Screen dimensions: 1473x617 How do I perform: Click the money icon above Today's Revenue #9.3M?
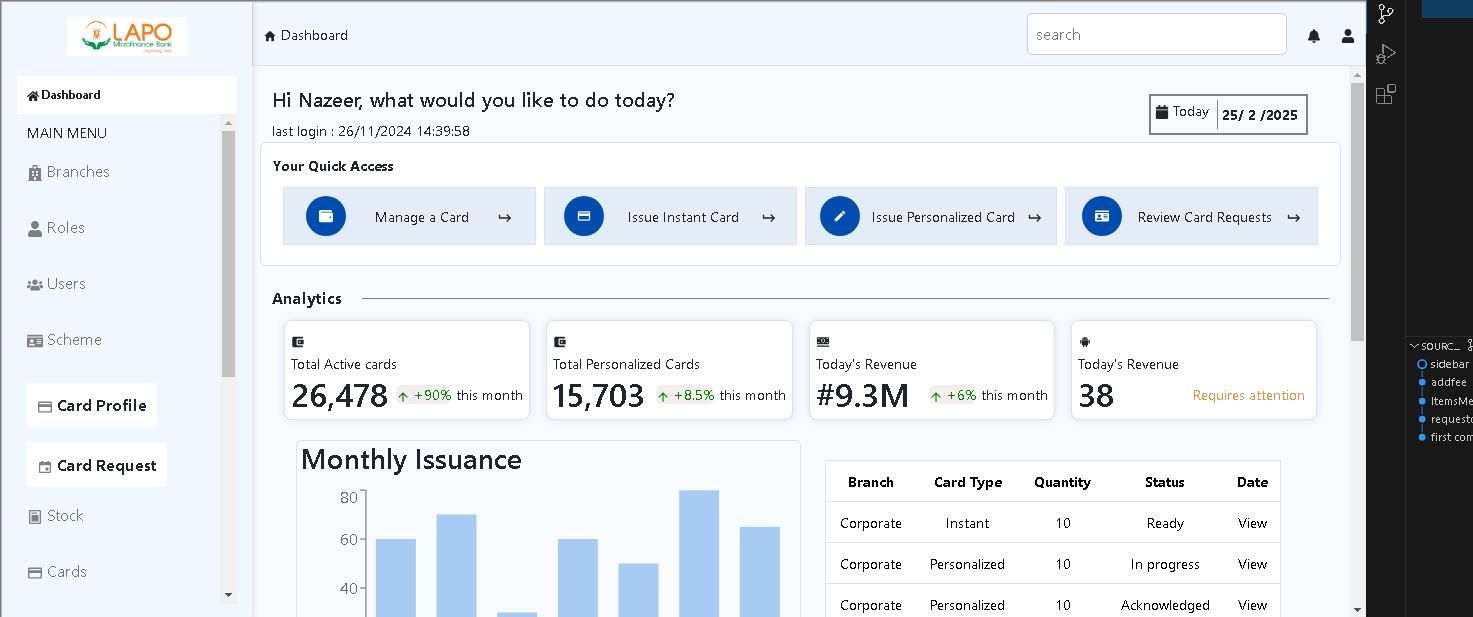coord(823,342)
